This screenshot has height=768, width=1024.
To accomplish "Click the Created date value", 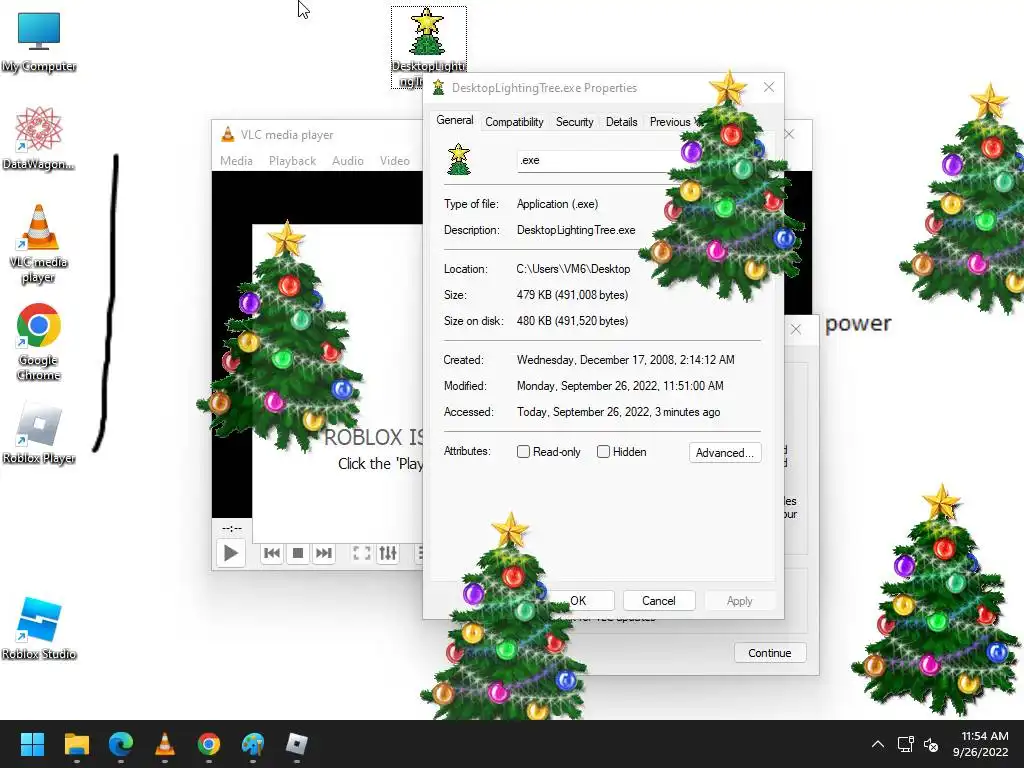I will pyautogui.click(x=625, y=360).
